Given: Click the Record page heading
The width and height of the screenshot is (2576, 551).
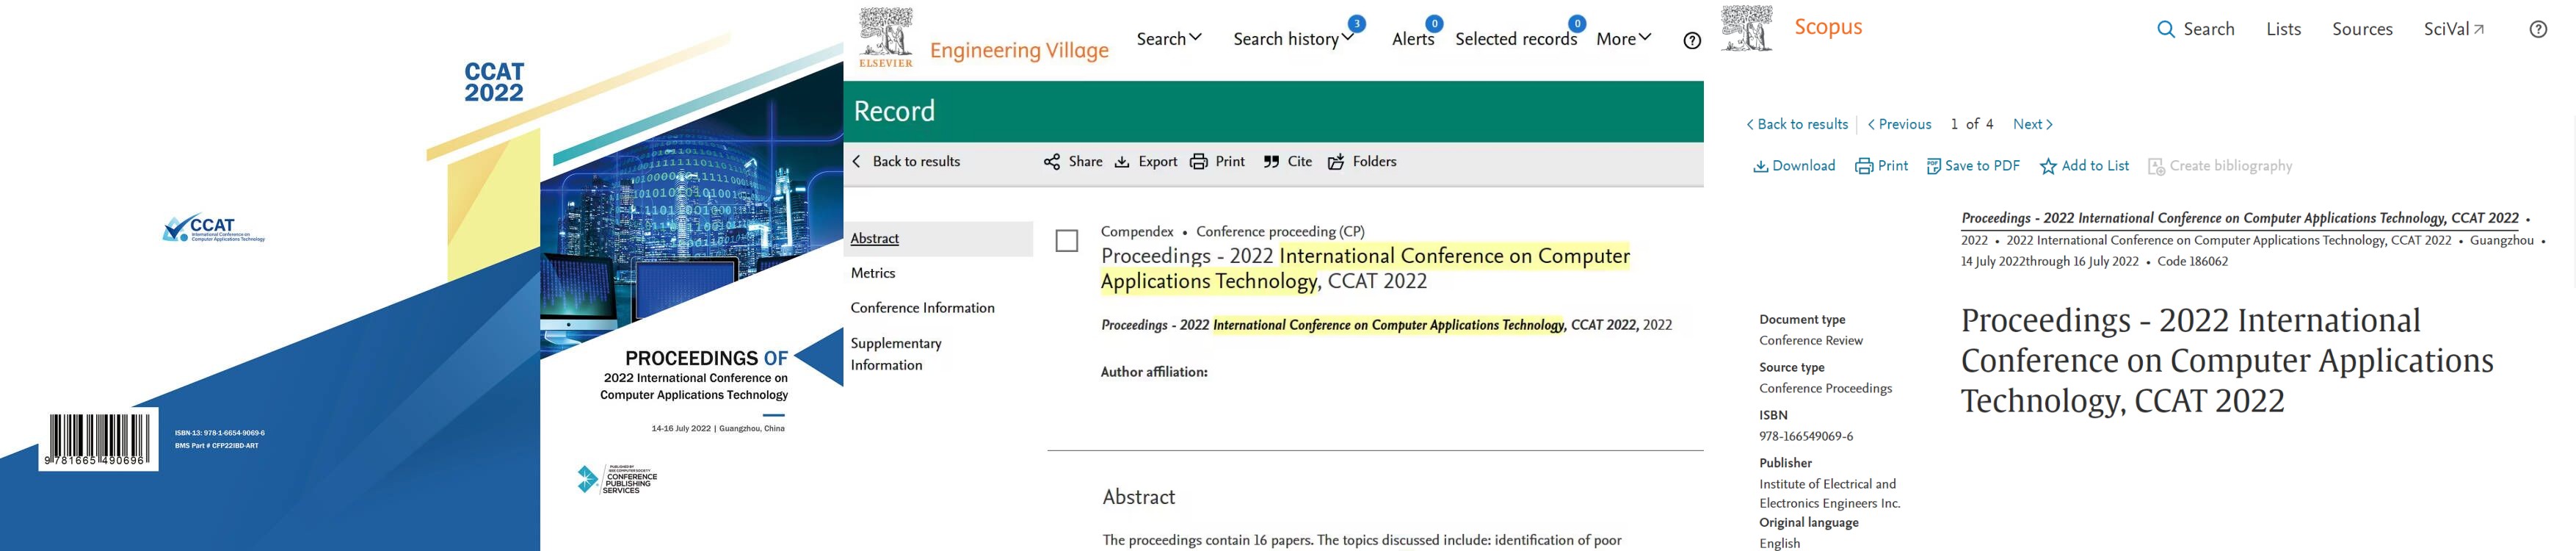Looking at the screenshot, I should [894, 111].
